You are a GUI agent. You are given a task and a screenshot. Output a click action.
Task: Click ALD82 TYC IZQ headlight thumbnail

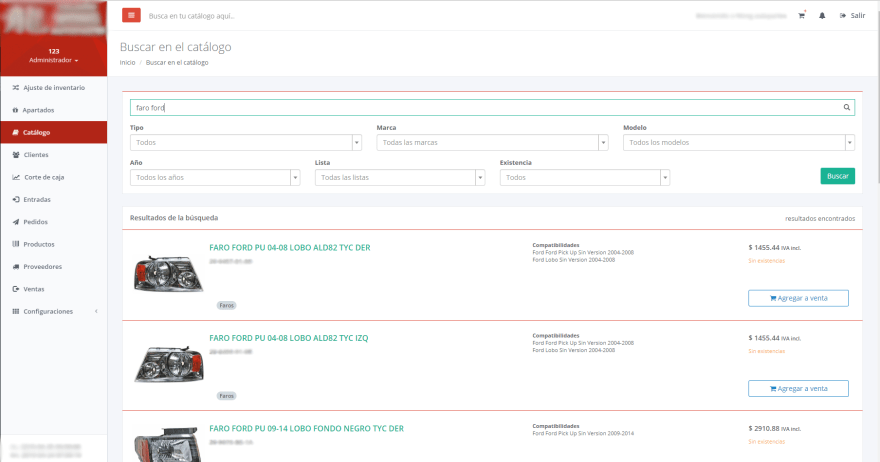coord(168,364)
